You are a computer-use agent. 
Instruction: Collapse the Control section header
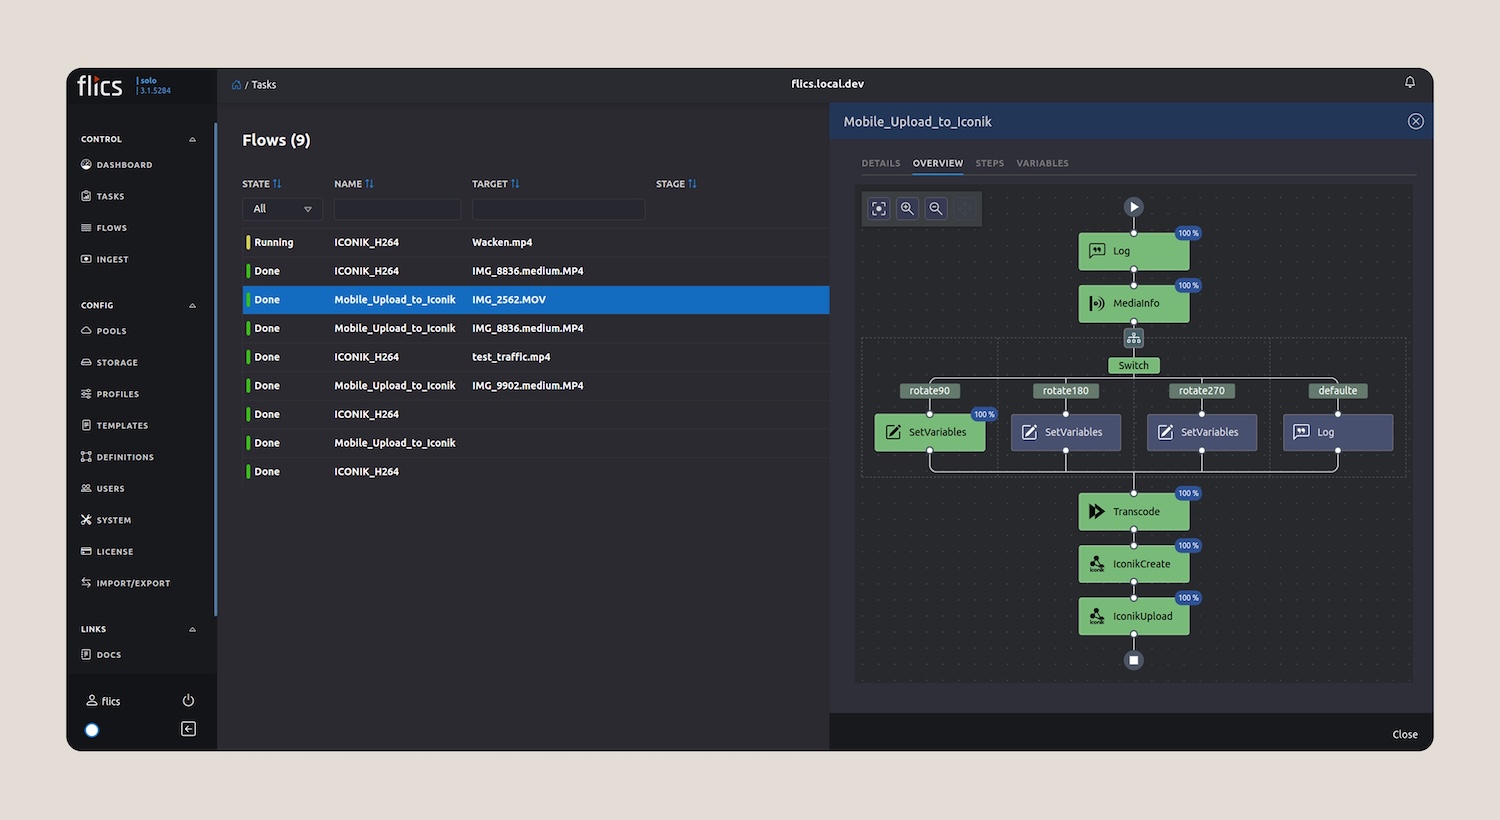click(x=192, y=139)
